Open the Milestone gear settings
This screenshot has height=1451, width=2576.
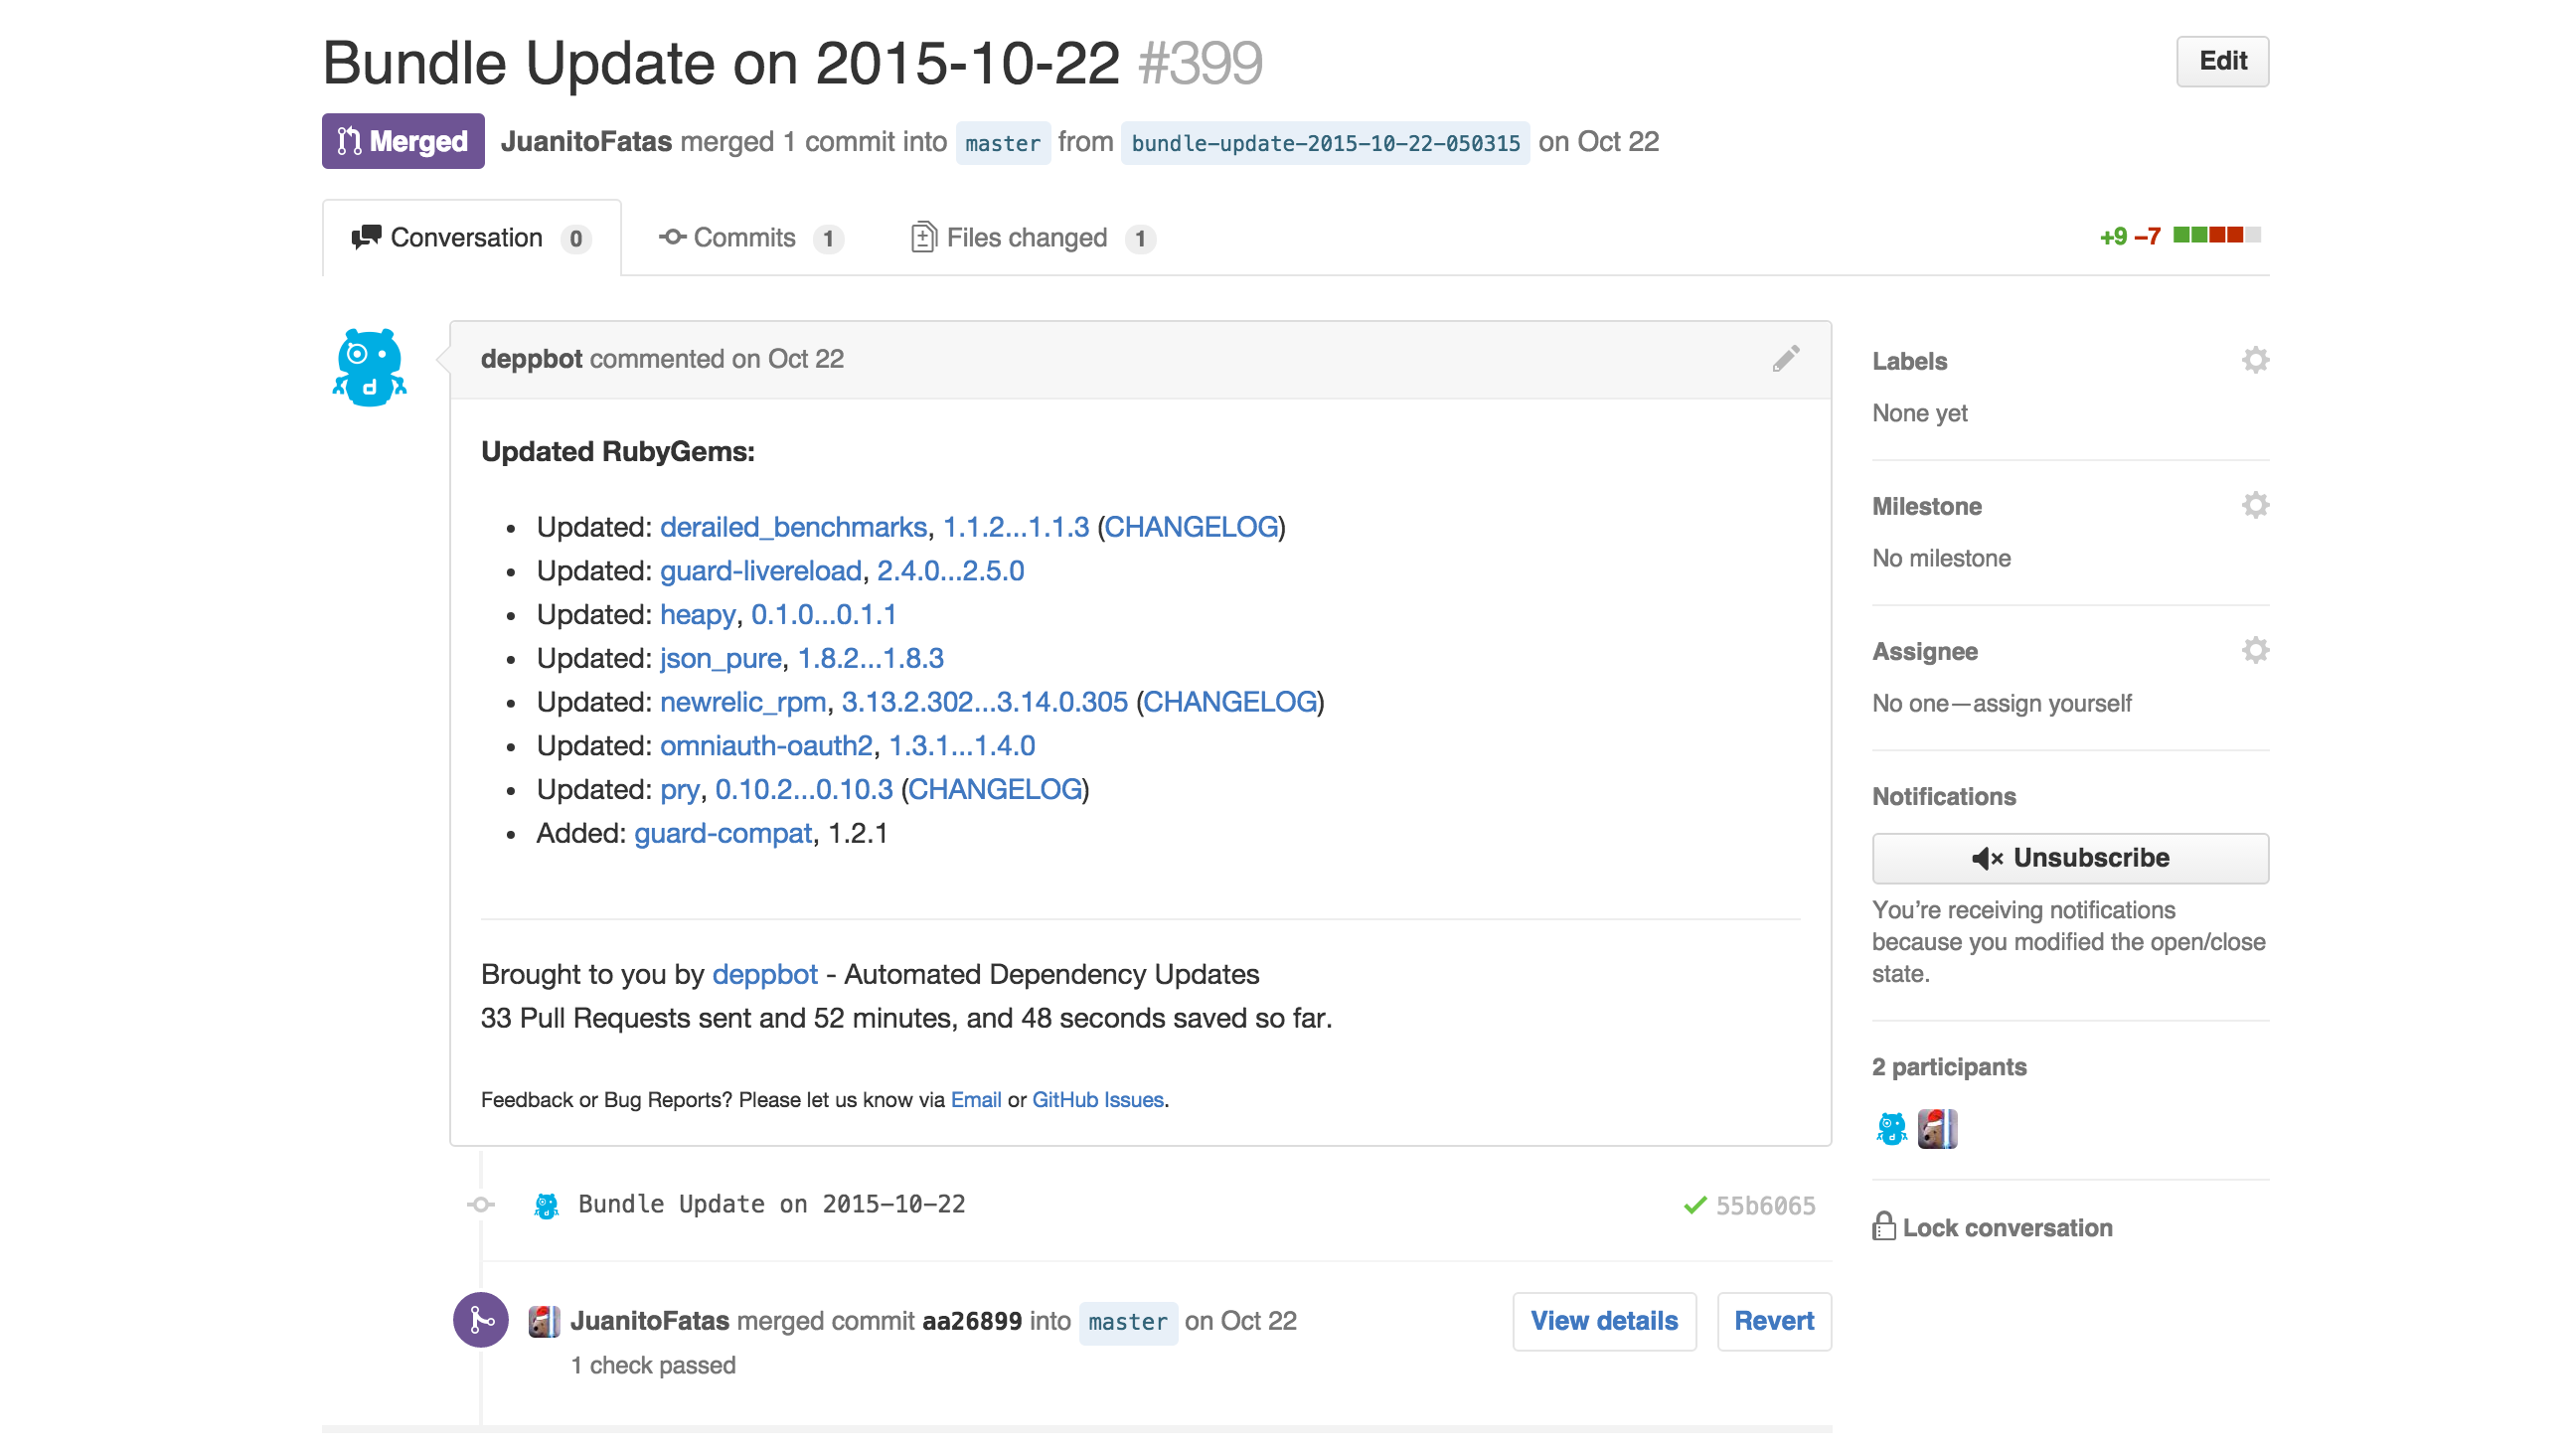pyautogui.click(x=2255, y=505)
